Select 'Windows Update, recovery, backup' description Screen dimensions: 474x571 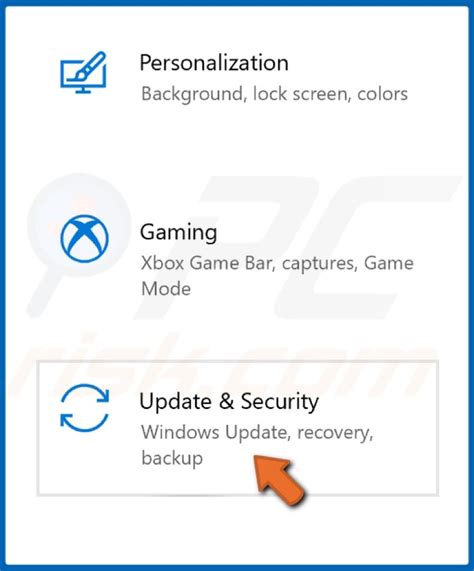point(257,445)
